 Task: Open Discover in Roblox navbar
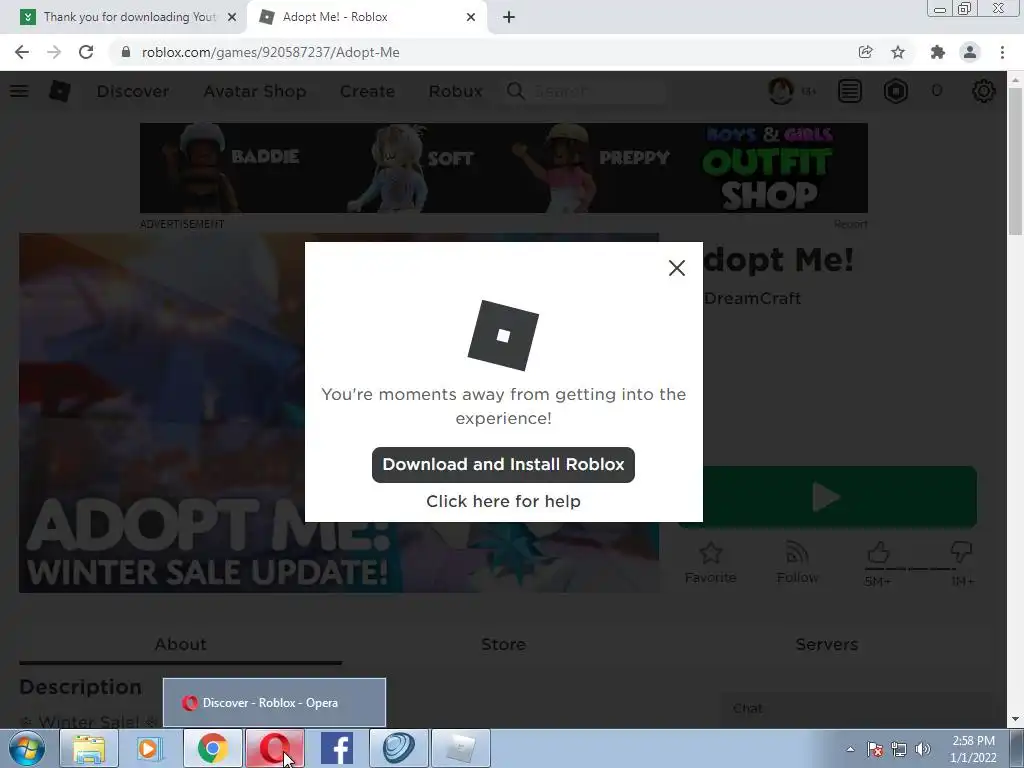point(133,91)
